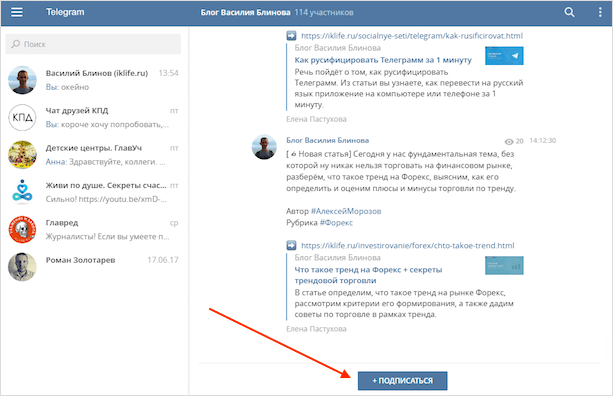Click preview text Журналисты! Если вы умеете
613x396 pixels.
pos(107,237)
